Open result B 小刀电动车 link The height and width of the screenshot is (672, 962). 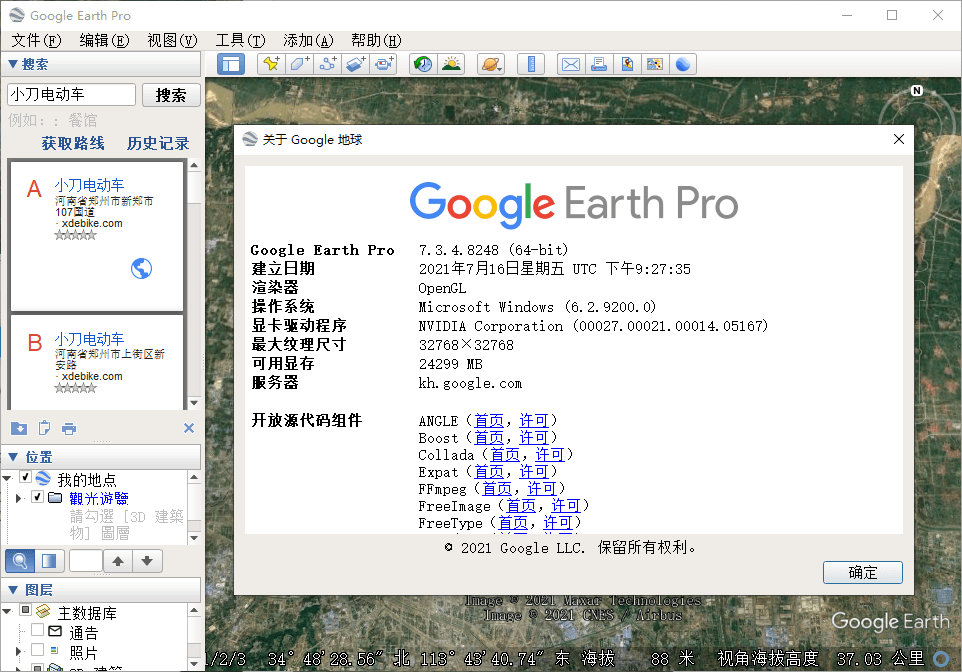click(x=89, y=339)
